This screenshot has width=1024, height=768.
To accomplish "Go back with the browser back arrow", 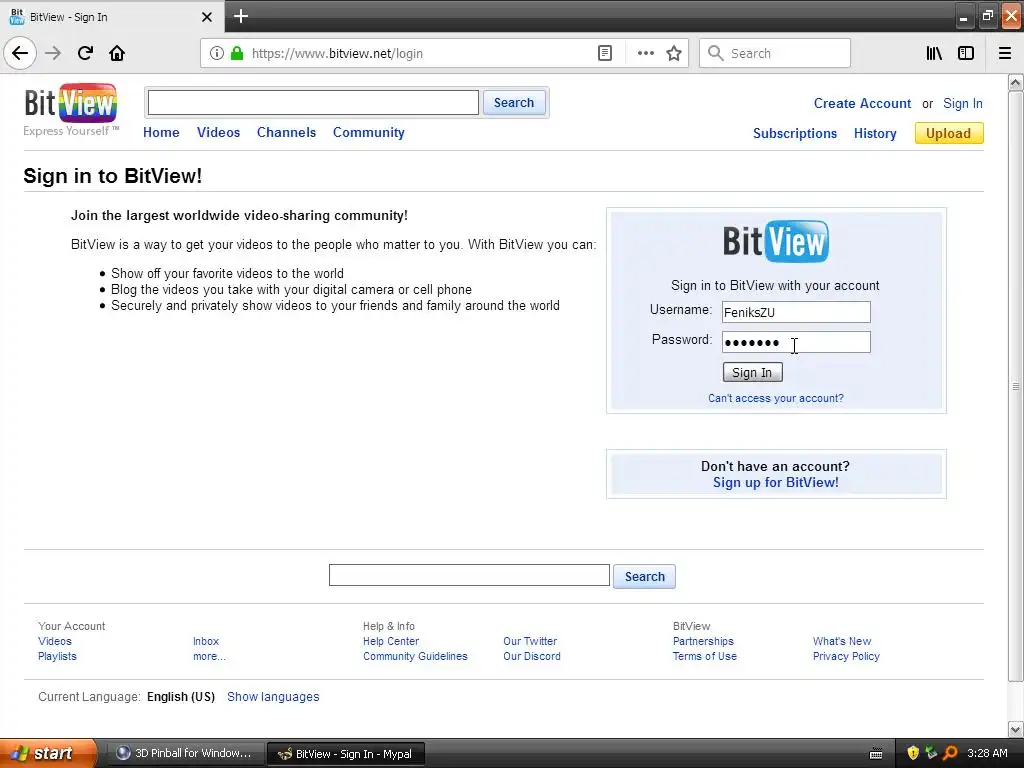I will coord(20,54).
